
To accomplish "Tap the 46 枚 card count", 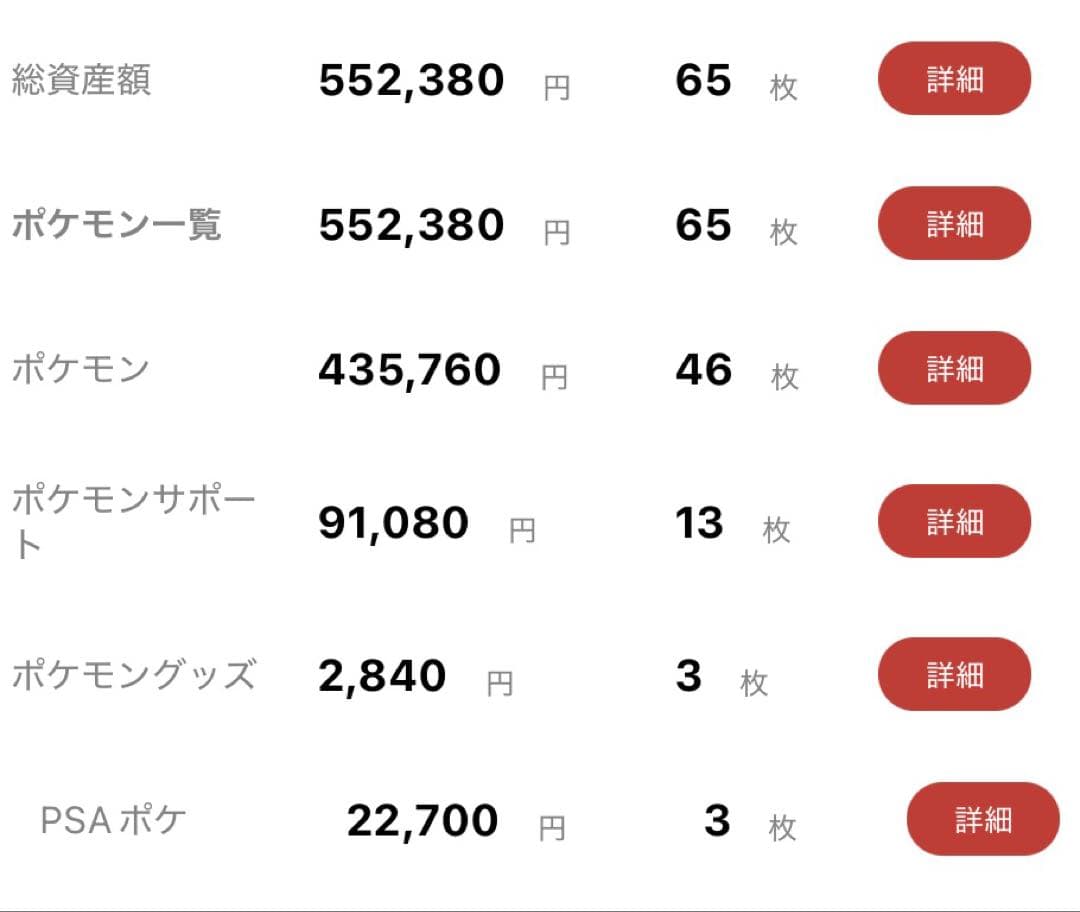I will 704,370.
